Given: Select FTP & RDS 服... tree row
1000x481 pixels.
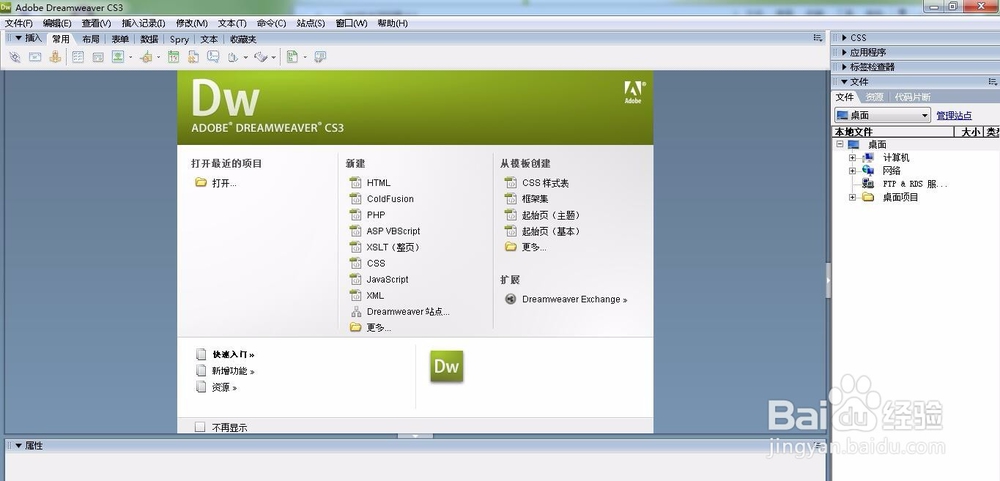Looking at the screenshot, I should coord(915,184).
